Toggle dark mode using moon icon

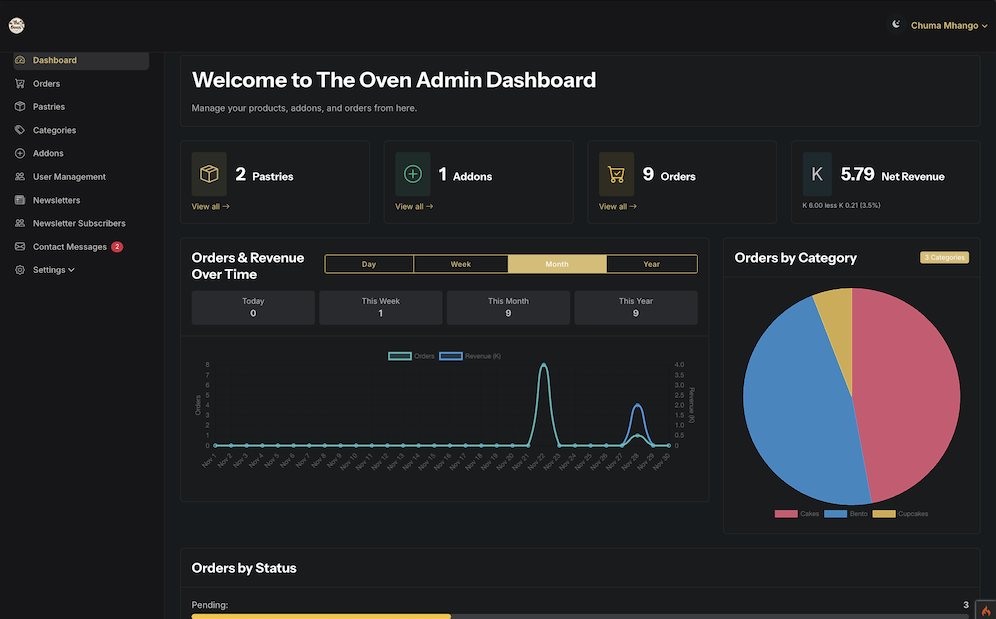coord(895,25)
